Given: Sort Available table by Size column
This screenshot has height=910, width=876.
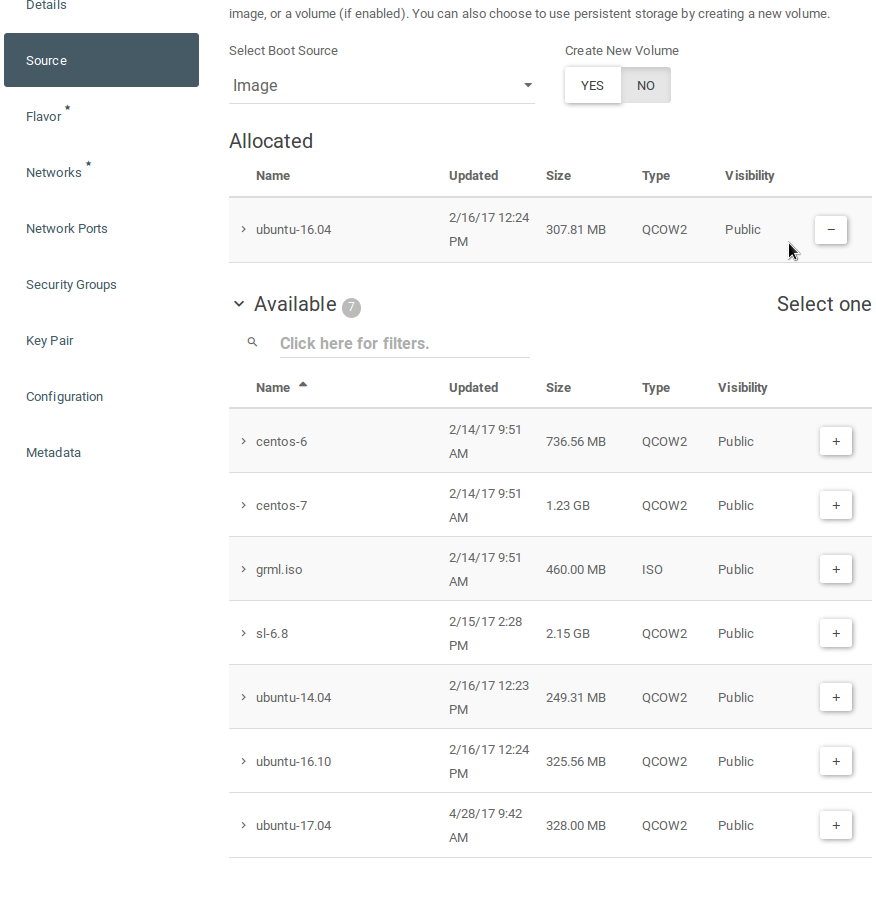Looking at the screenshot, I should tap(558, 388).
